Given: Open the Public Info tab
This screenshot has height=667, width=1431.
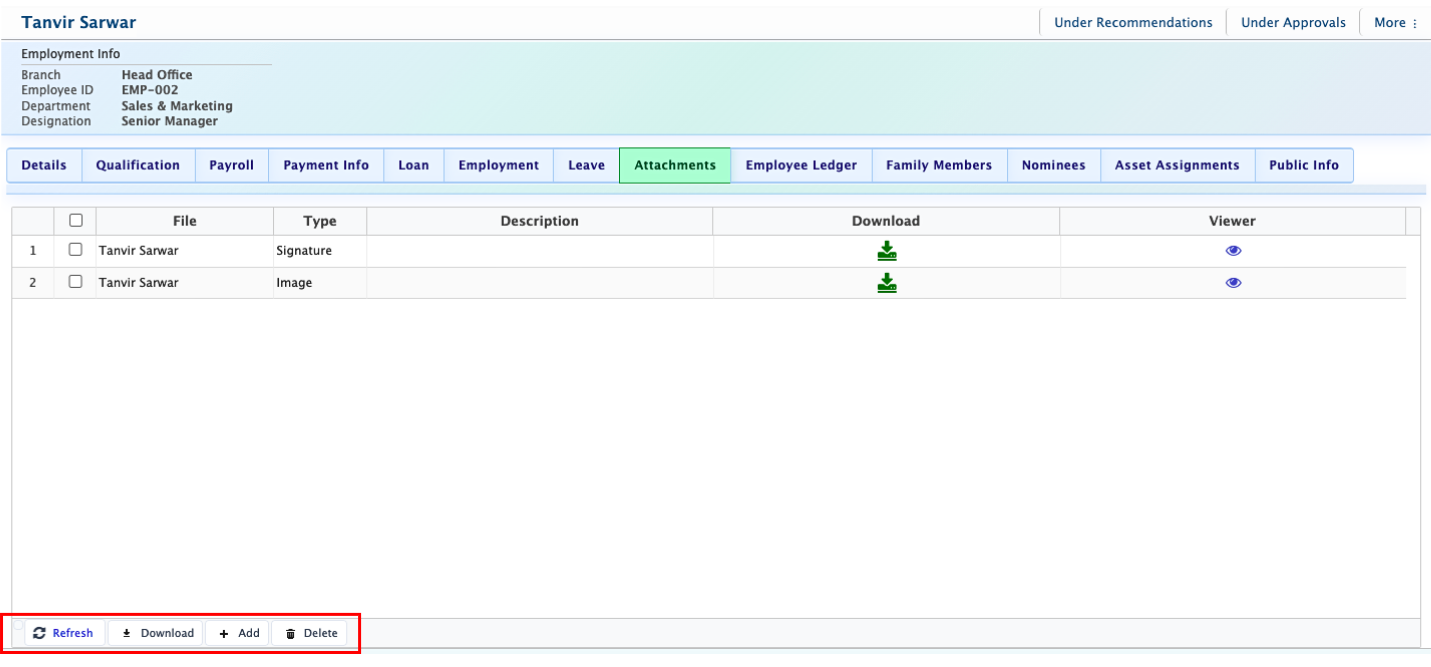Looking at the screenshot, I should point(1304,166).
